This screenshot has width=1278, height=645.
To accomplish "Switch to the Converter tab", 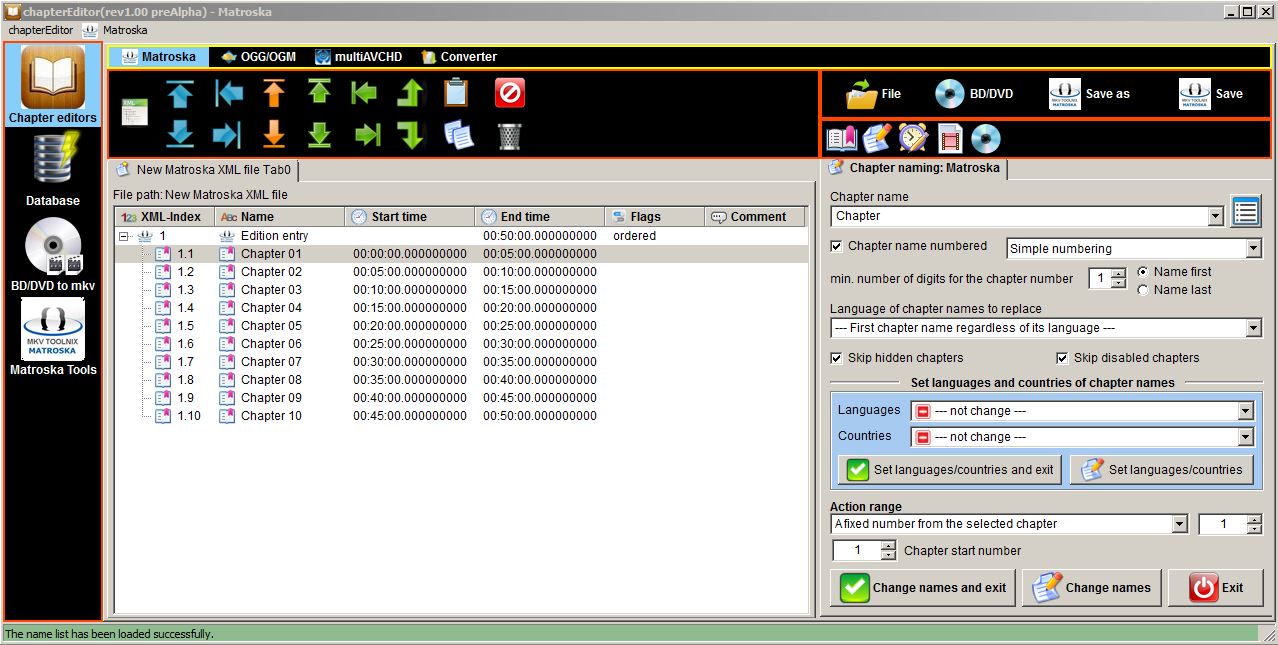I will pos(459,57).
